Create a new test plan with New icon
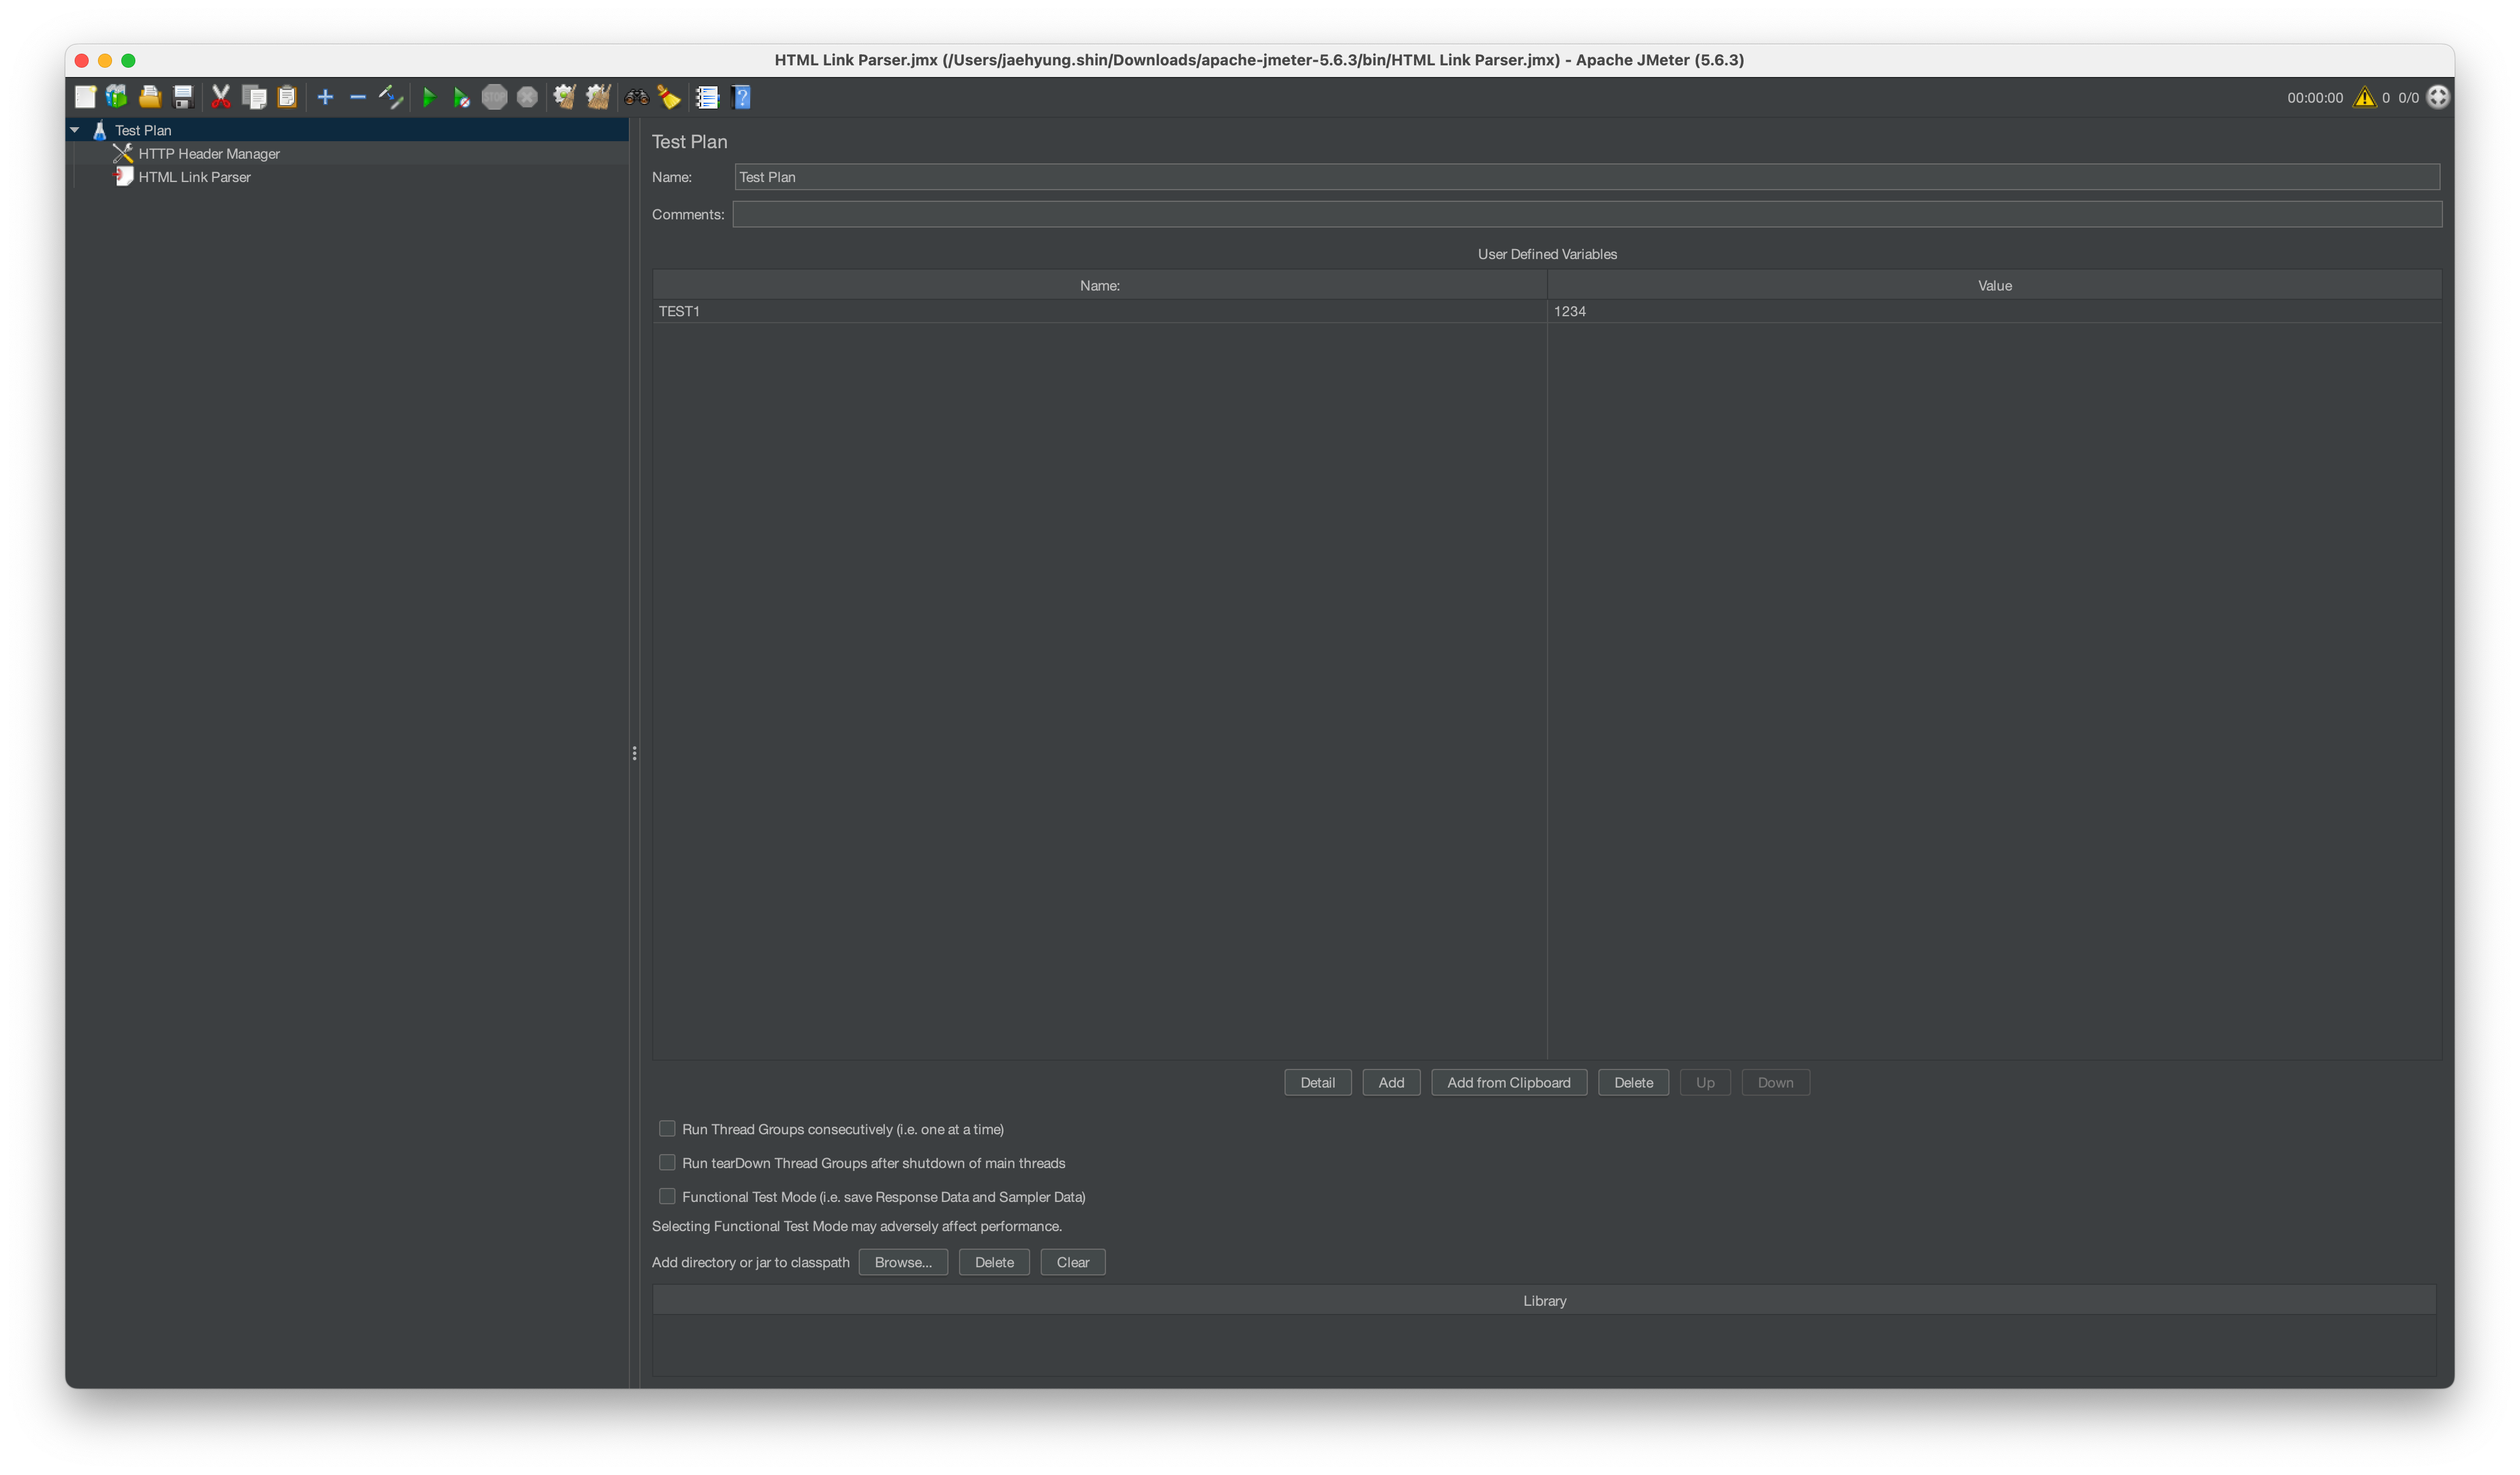 [85, 97]
